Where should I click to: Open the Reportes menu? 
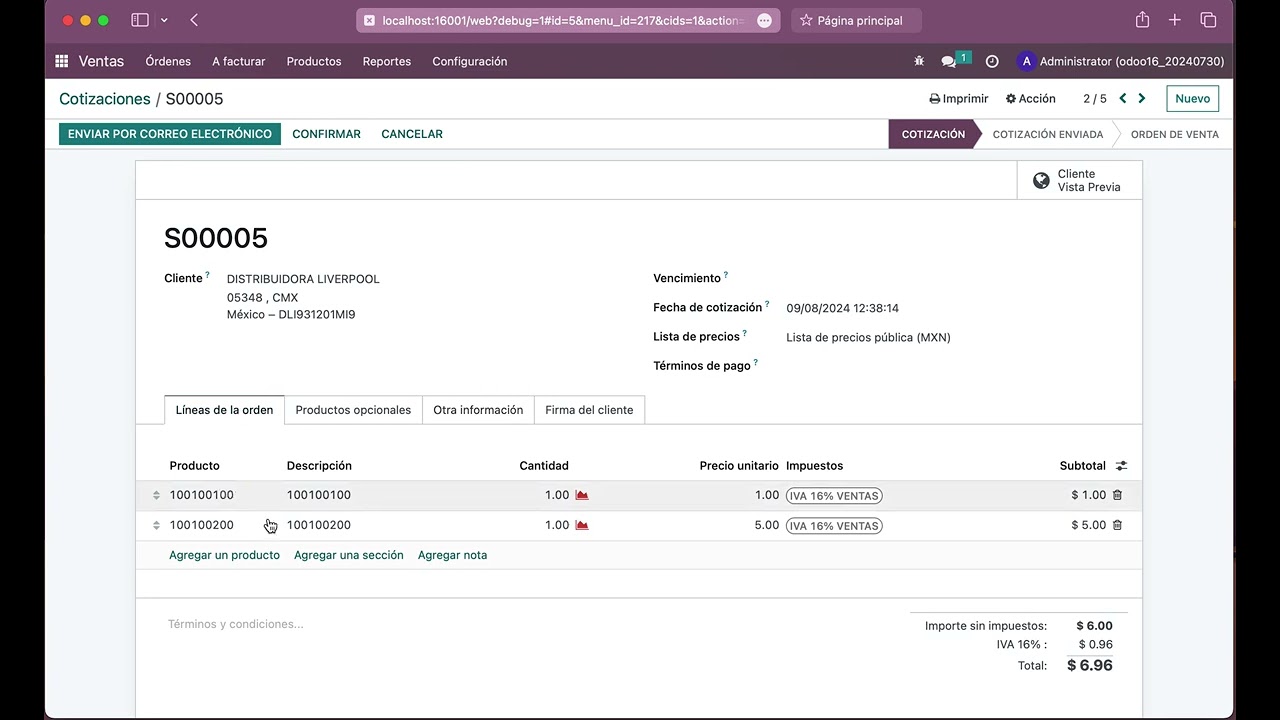click(387, 61)
